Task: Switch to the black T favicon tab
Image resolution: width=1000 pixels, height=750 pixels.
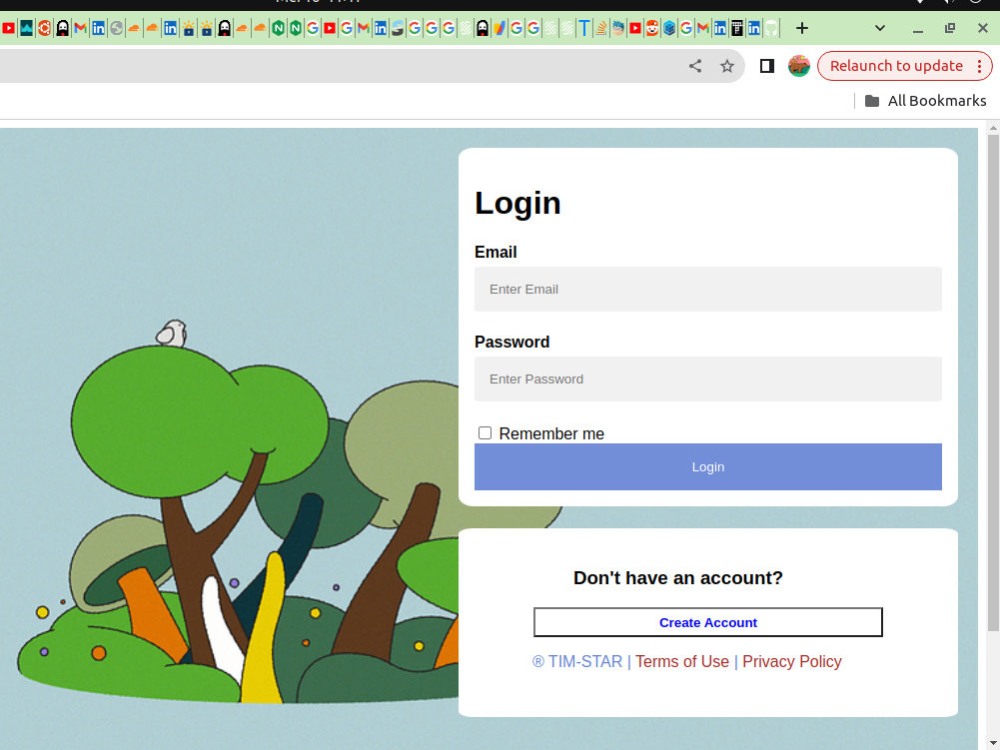Action: pyautogui.click(x=737, y=28)
